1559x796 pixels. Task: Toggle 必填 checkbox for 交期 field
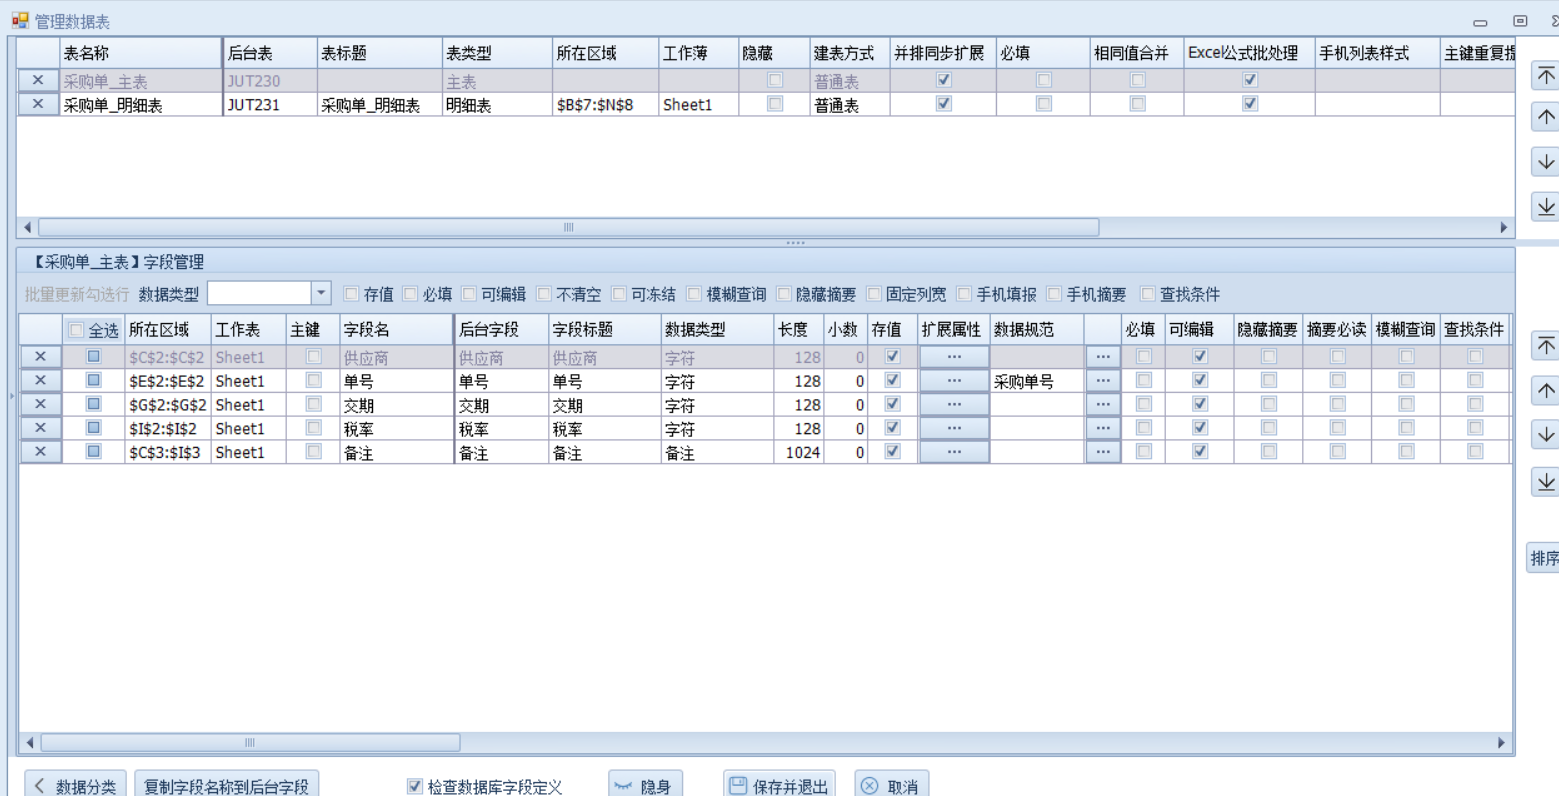tap(1144, 405)
